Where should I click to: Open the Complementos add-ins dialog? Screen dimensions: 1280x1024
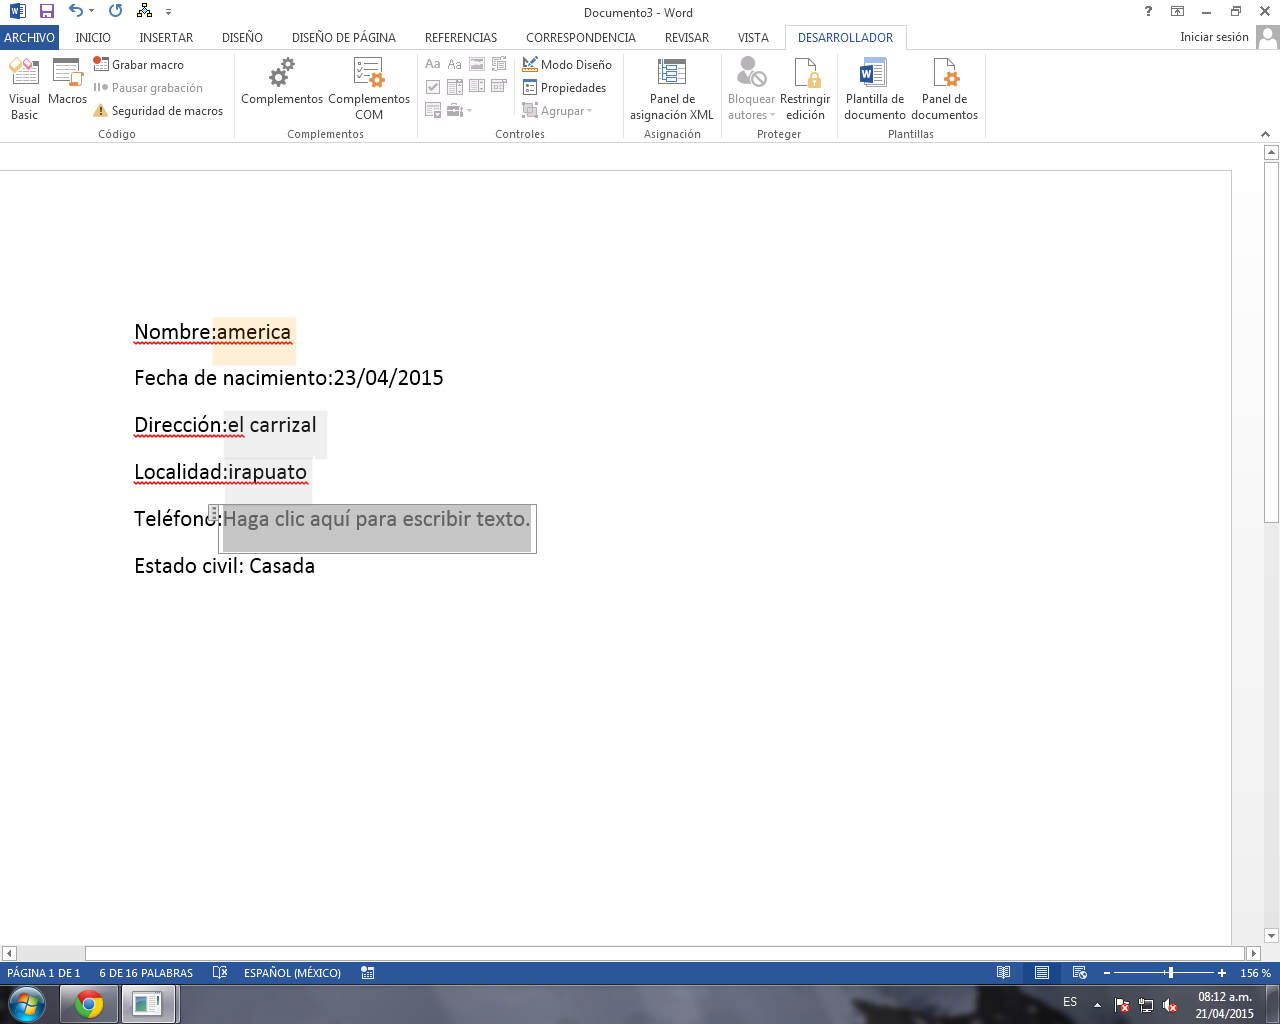pyautogui.click(x=282, y=81)
